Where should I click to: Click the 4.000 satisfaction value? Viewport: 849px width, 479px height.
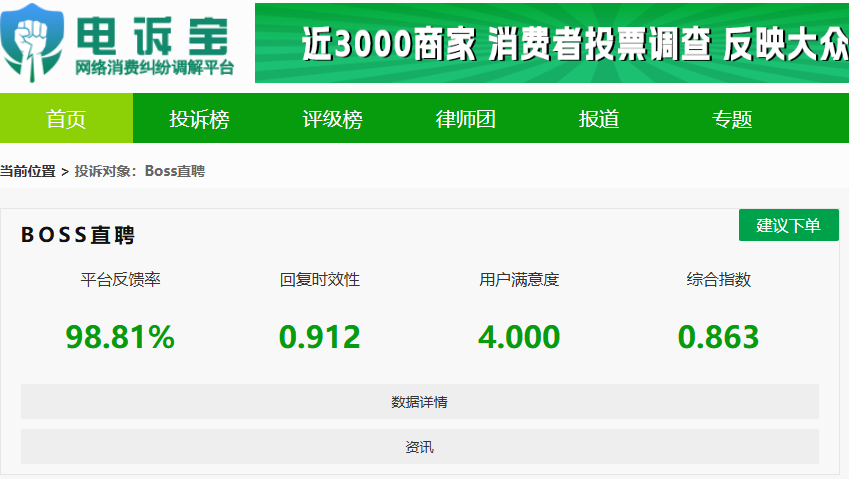click(x=519, y=337)
